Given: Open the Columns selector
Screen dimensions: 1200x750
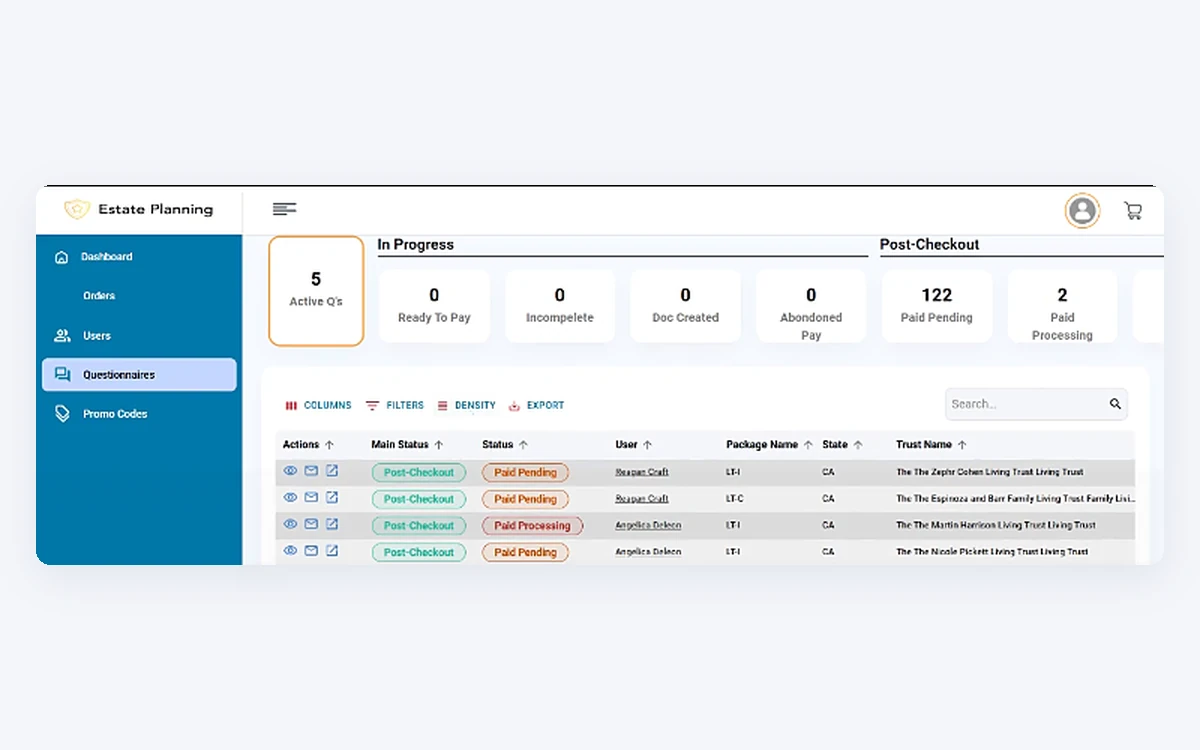Looking at the screenshot, I should pyautogui.click(x=318, y=405).
